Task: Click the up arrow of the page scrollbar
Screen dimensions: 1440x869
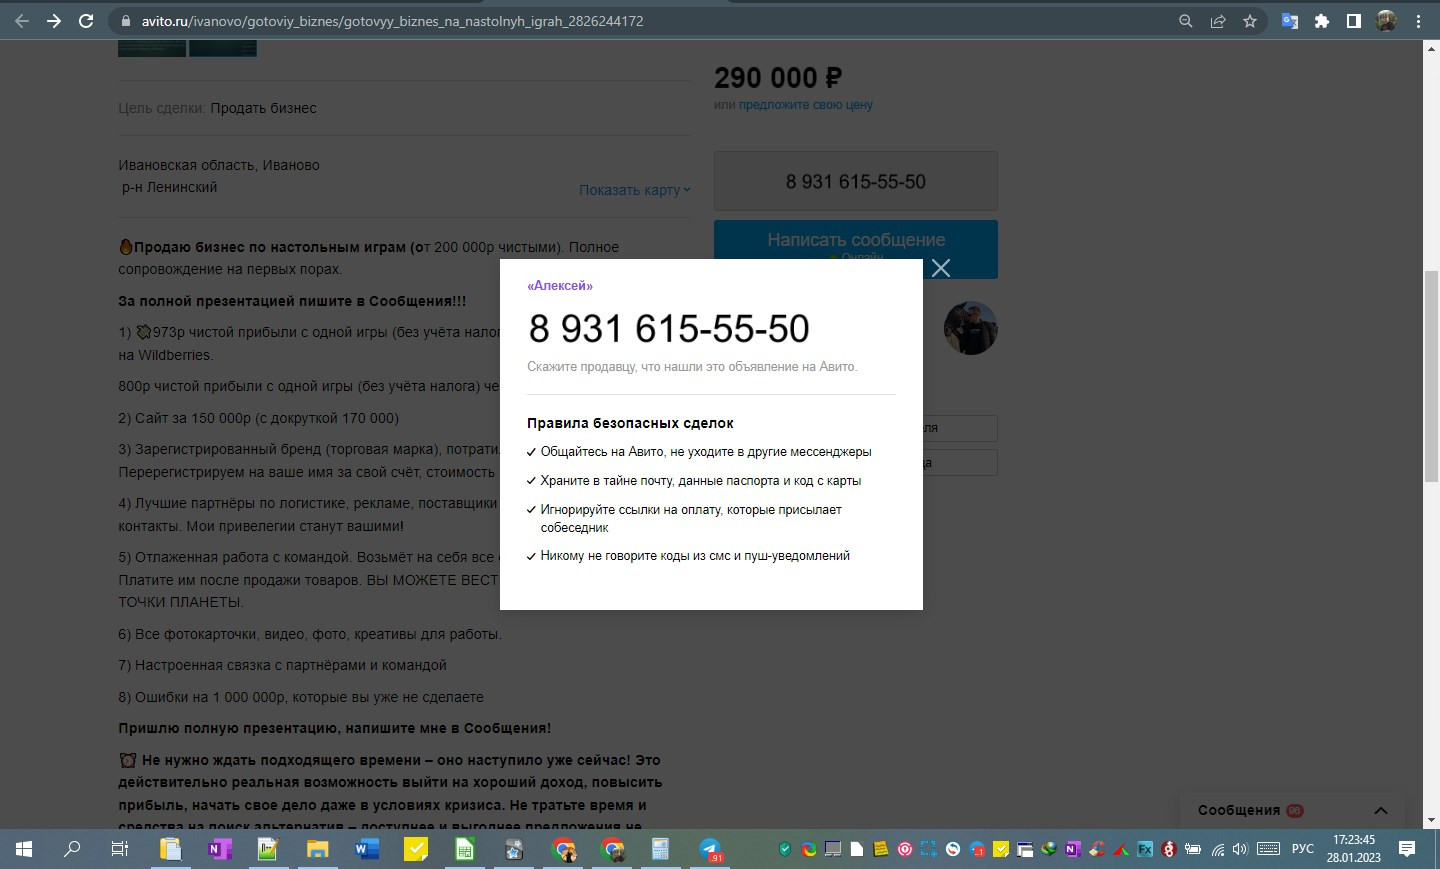Action: coord(1432,48)
